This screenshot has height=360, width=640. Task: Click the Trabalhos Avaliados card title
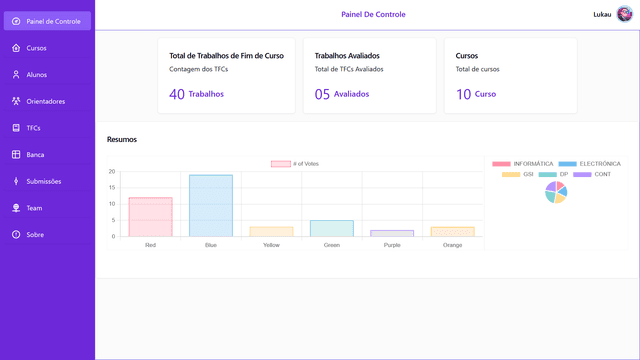(x=347, y=56)
